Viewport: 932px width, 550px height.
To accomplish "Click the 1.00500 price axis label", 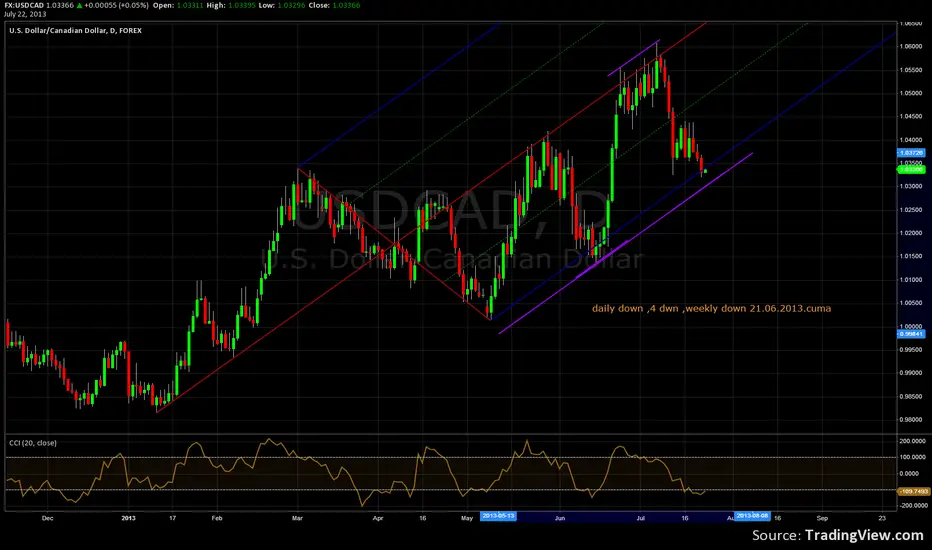I will (x=911, y=303).
